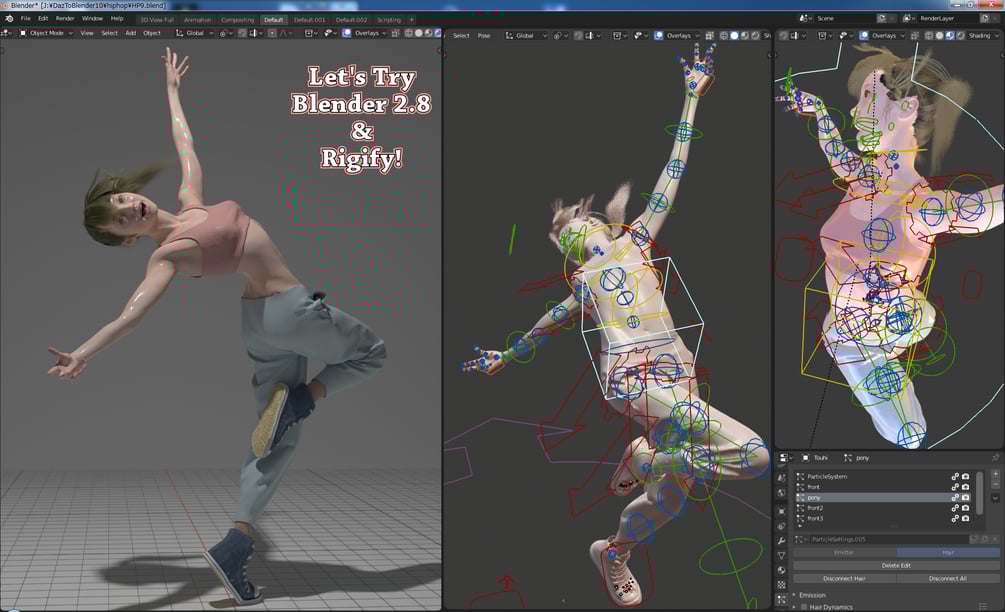Image resolution: width=1005 pixels, height=612 pixels.
Task: Select the ParticleSystem row in the particle list
Action: 884,477
